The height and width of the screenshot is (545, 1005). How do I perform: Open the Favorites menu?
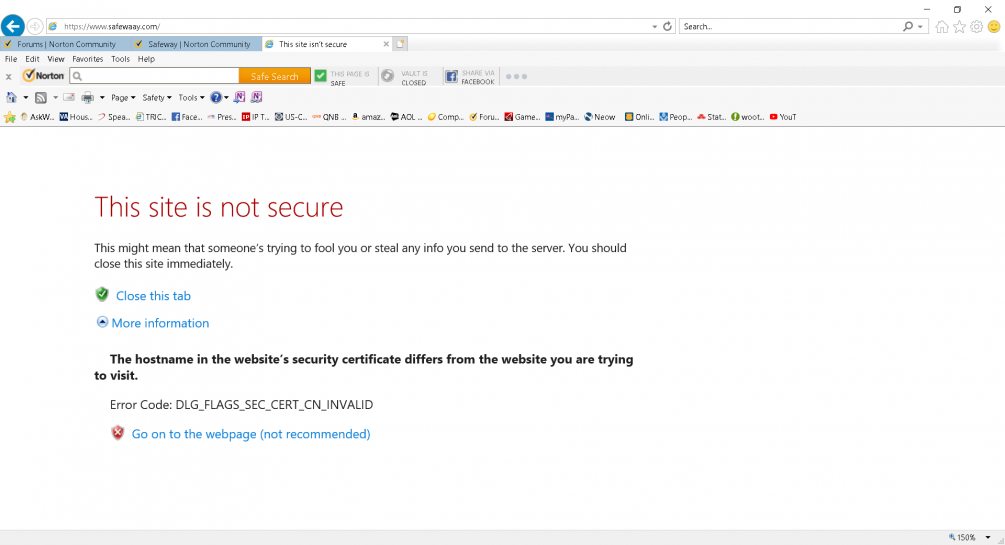tap(87, 59)
